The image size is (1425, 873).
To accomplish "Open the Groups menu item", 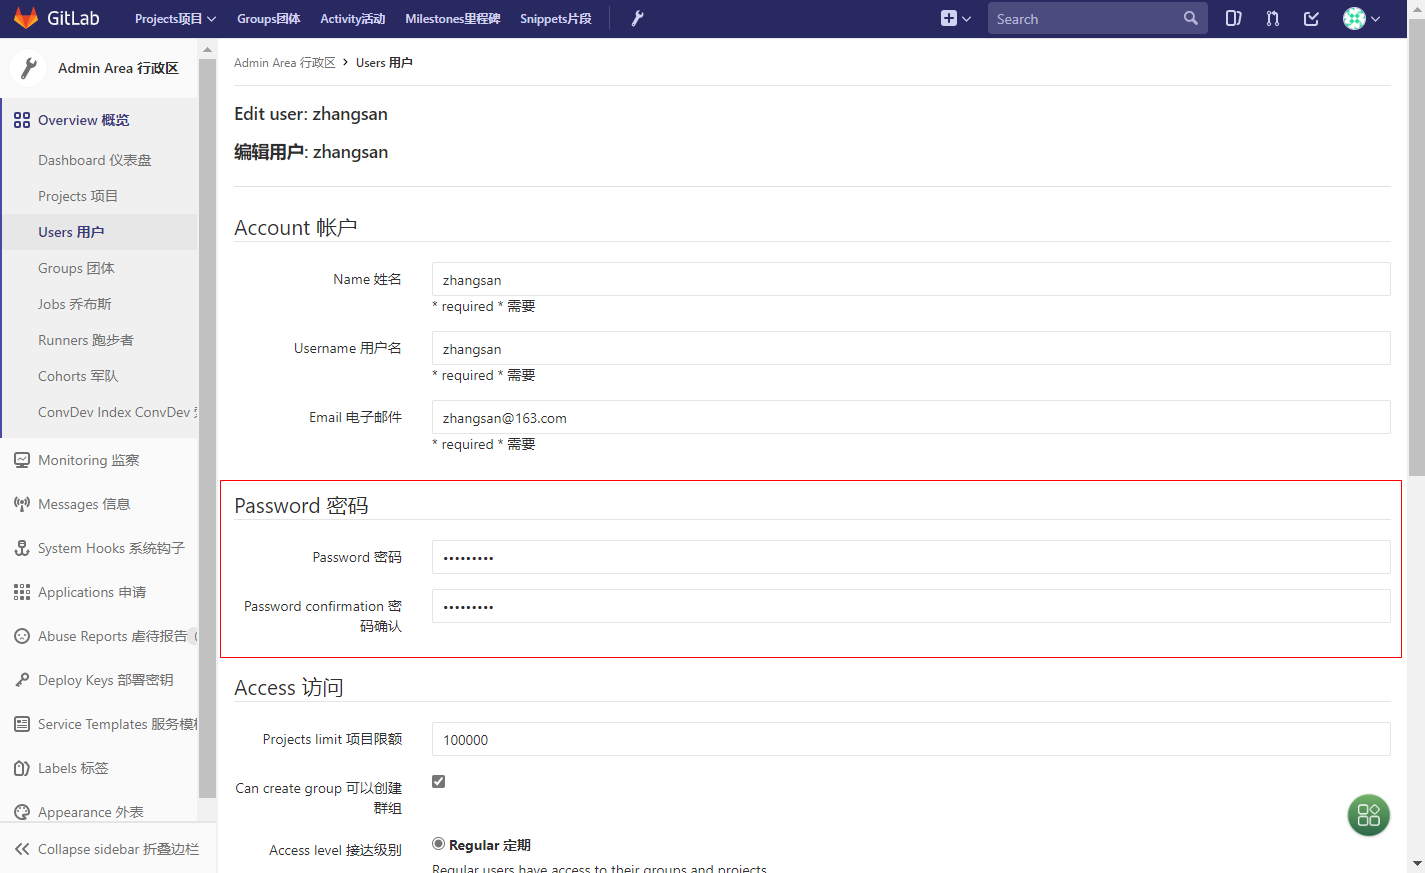I will coord(268,18).
